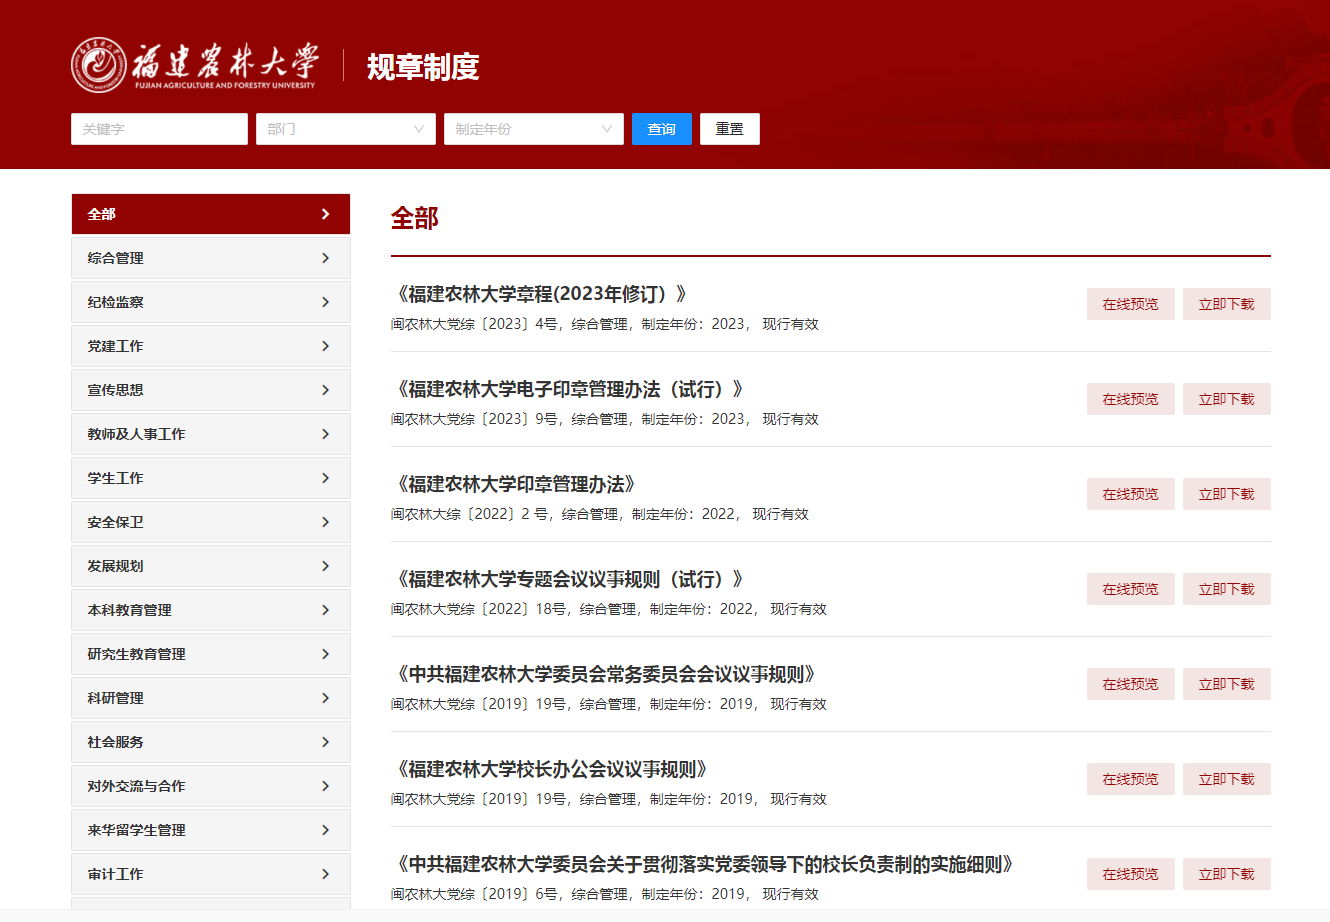Open the 制定年份 year dropdown
1330x922 pixels.
pyautogui.click(x=534, y=129)
